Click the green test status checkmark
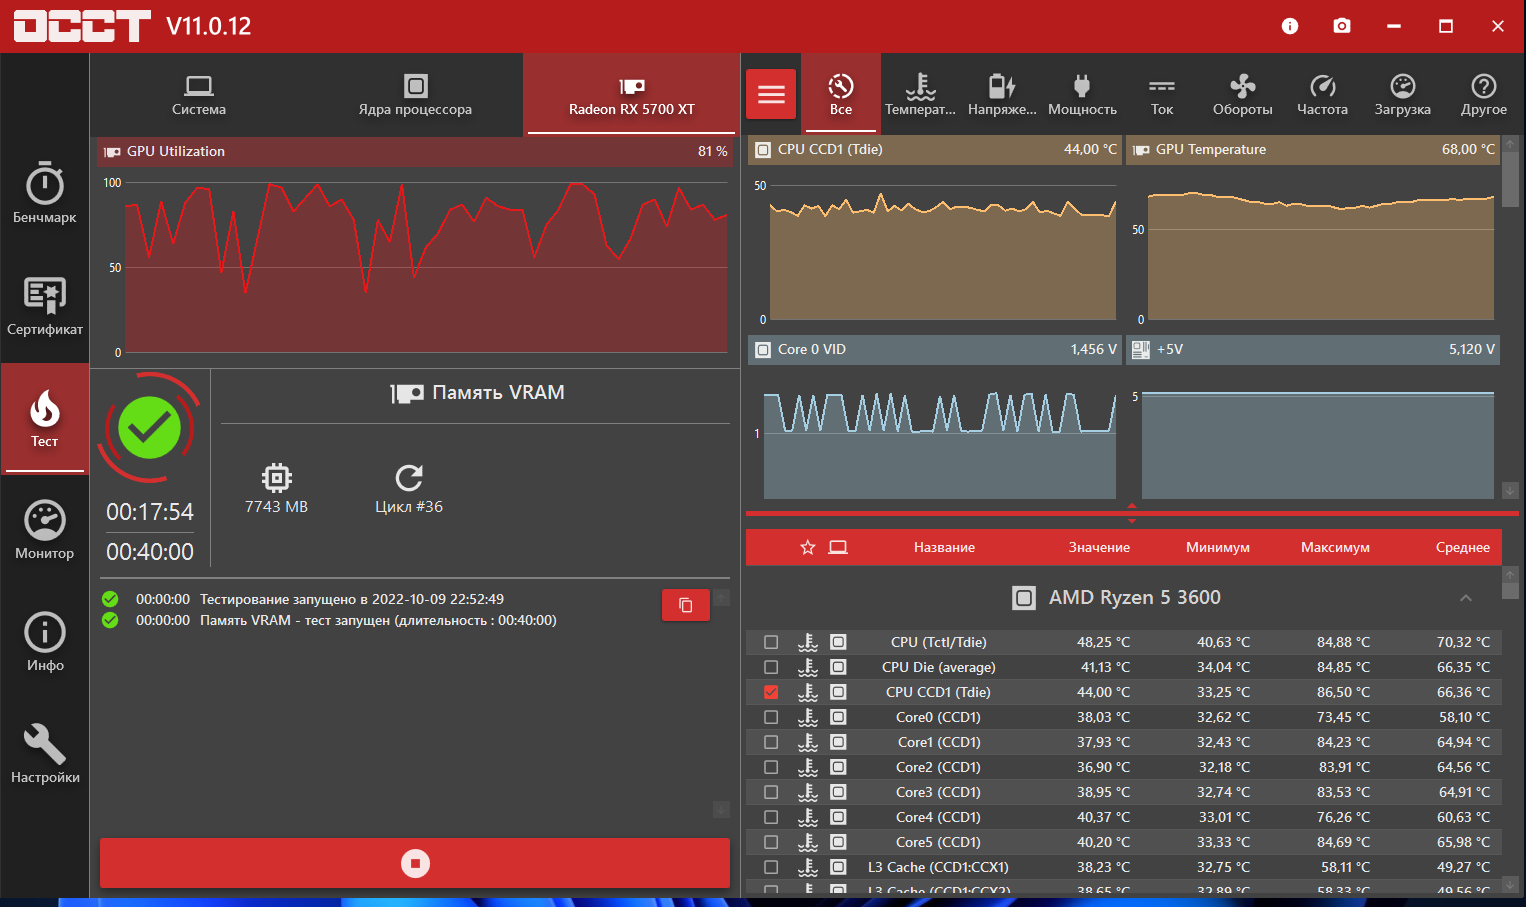1526x907 pixels. click(x=150, y=428)
